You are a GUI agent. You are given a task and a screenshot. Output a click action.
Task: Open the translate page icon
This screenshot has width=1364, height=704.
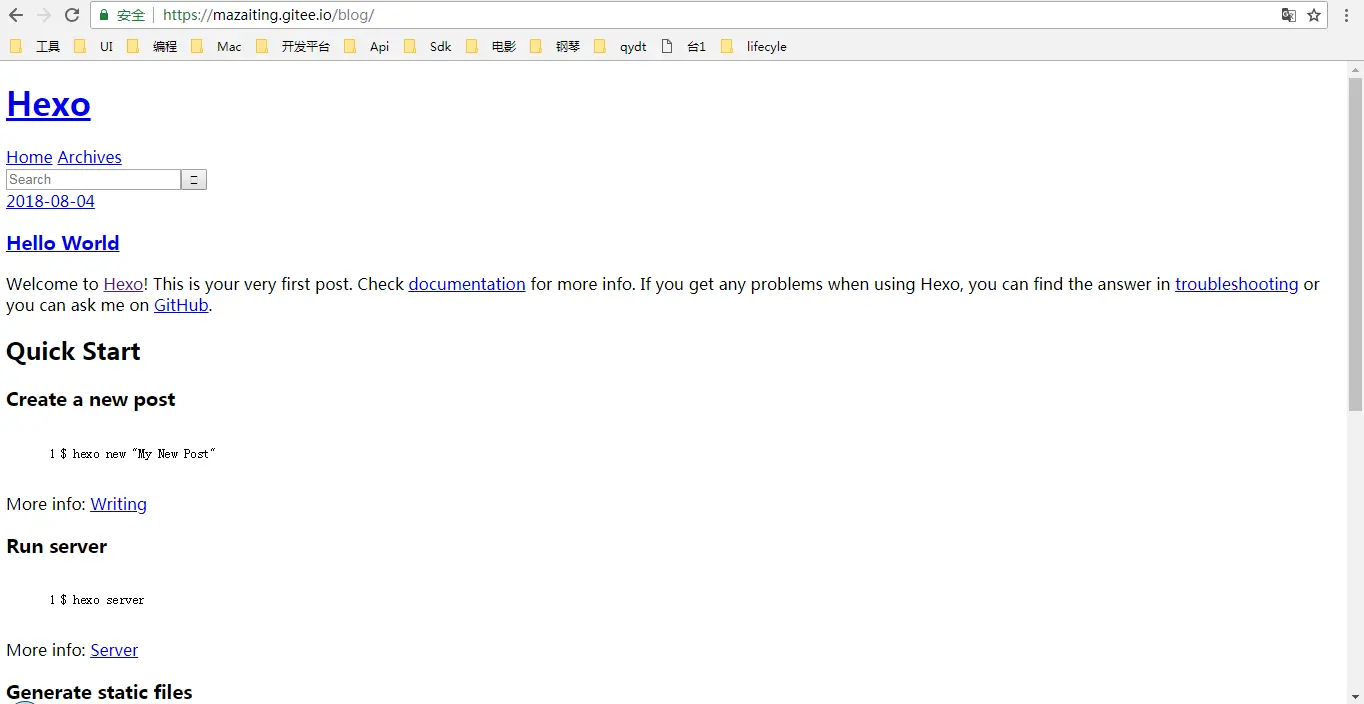[x=1289, y=15]
